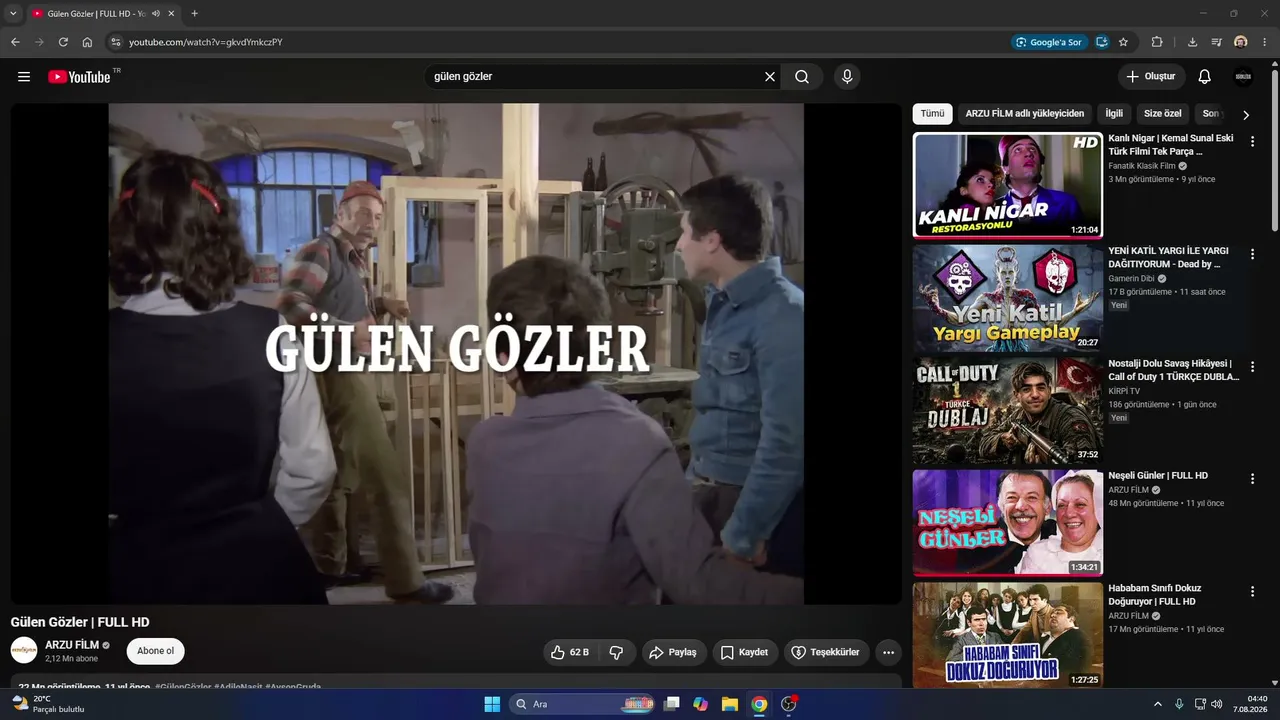Start voice search with the microphone

[x=847, y=77]
